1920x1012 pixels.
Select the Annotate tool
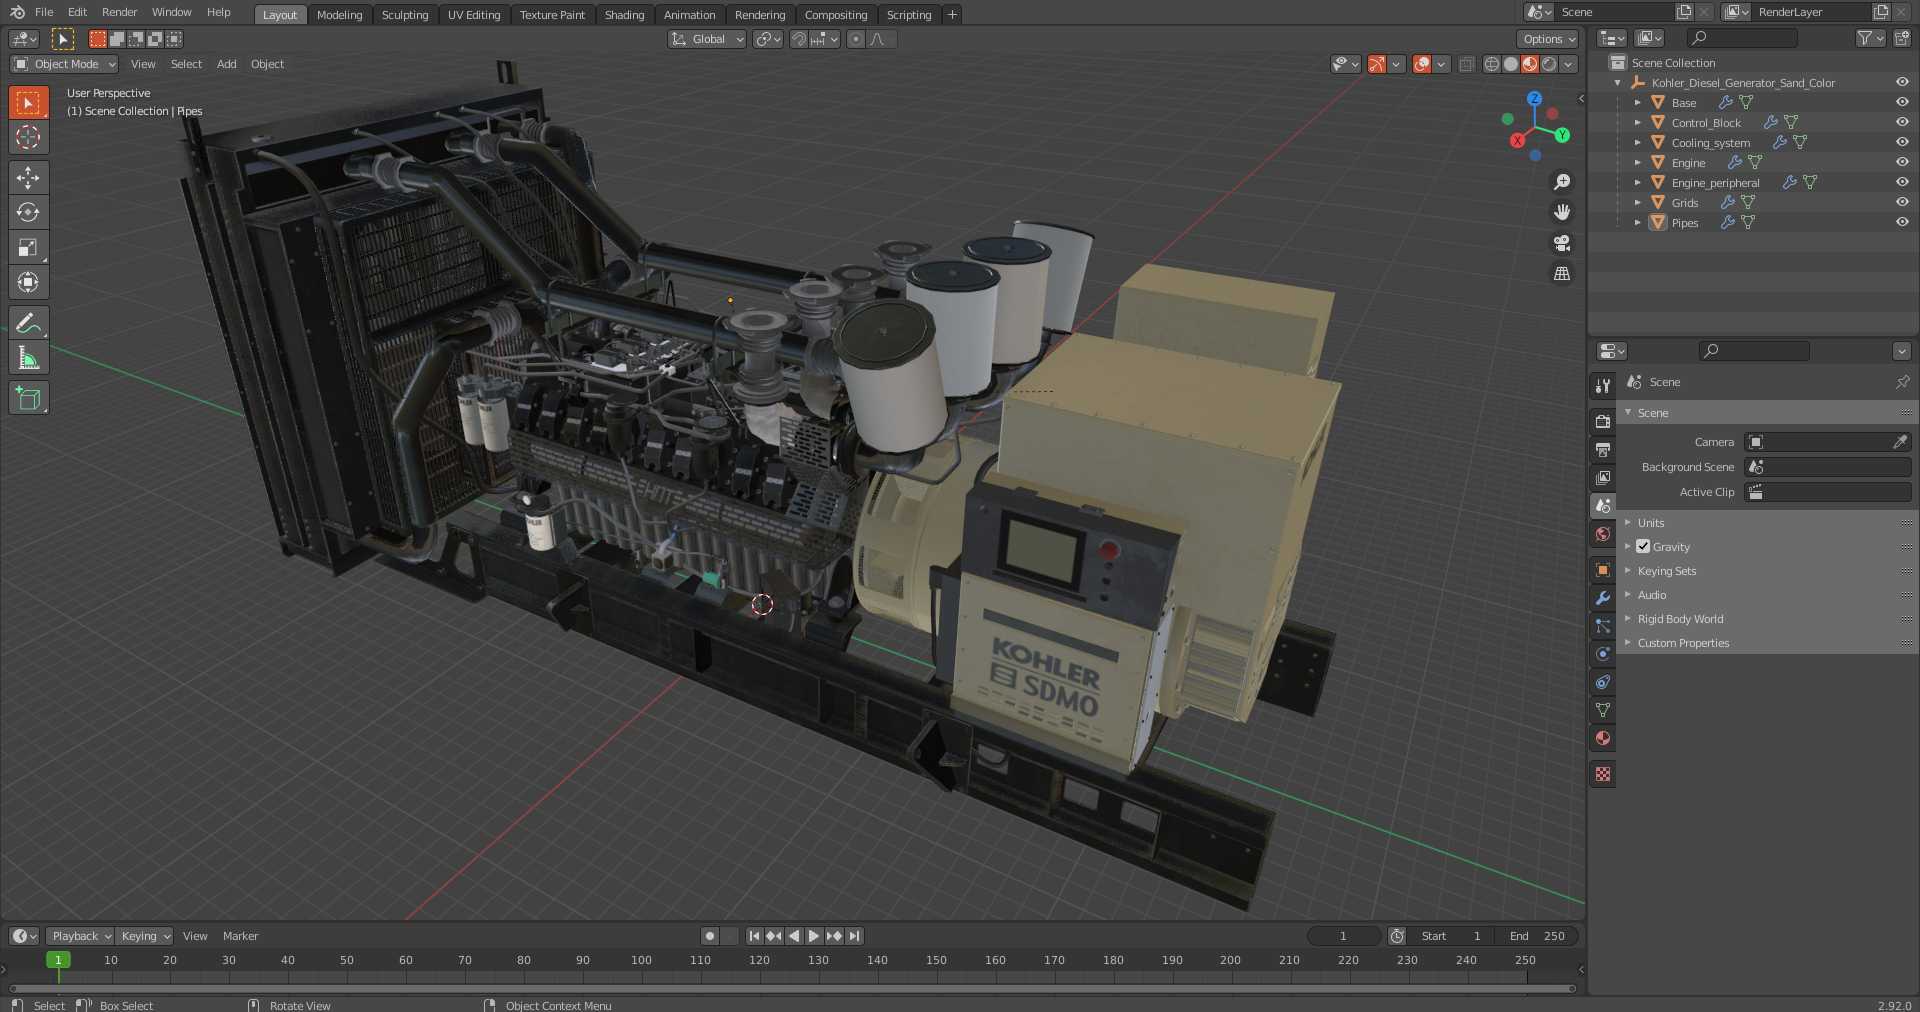[28, 322]
